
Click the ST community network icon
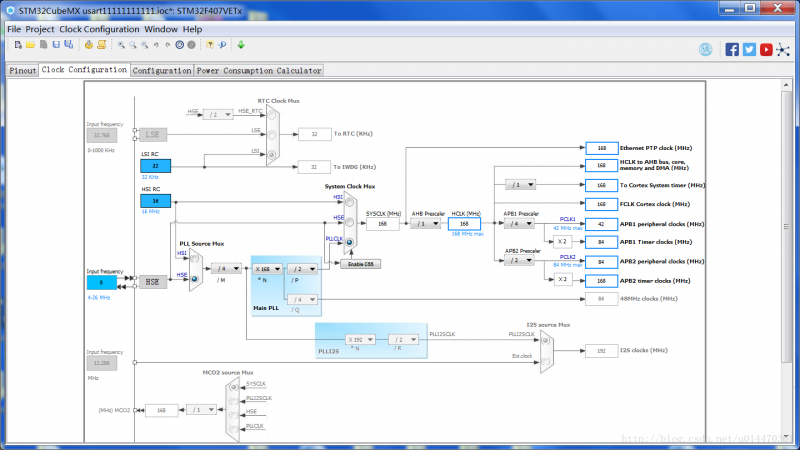(x=782, y=49)
